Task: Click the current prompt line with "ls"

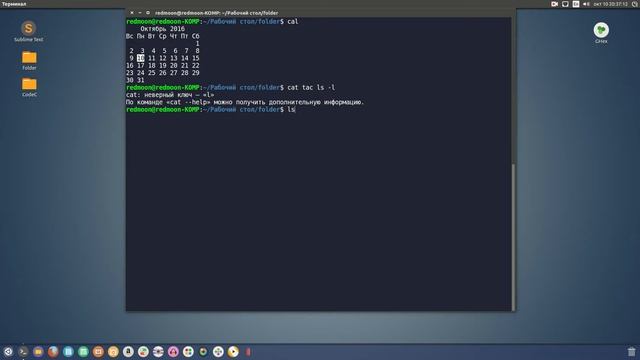Action: point(210,109)
